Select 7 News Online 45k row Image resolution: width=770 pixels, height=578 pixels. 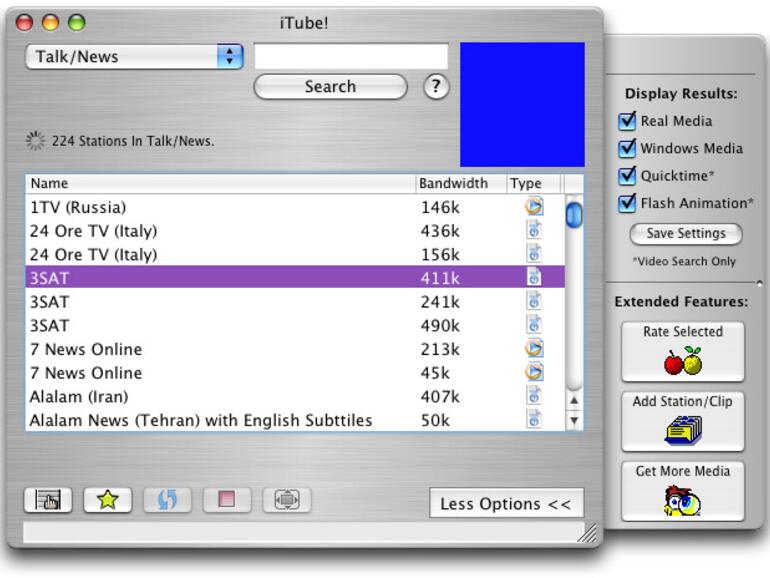point(295,372)
